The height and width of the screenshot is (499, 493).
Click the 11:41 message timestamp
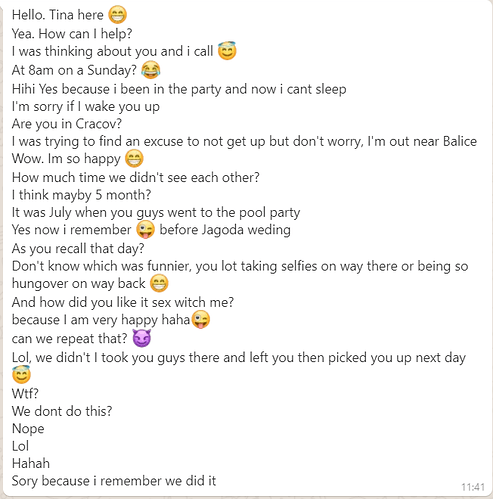tap(473, 487)
